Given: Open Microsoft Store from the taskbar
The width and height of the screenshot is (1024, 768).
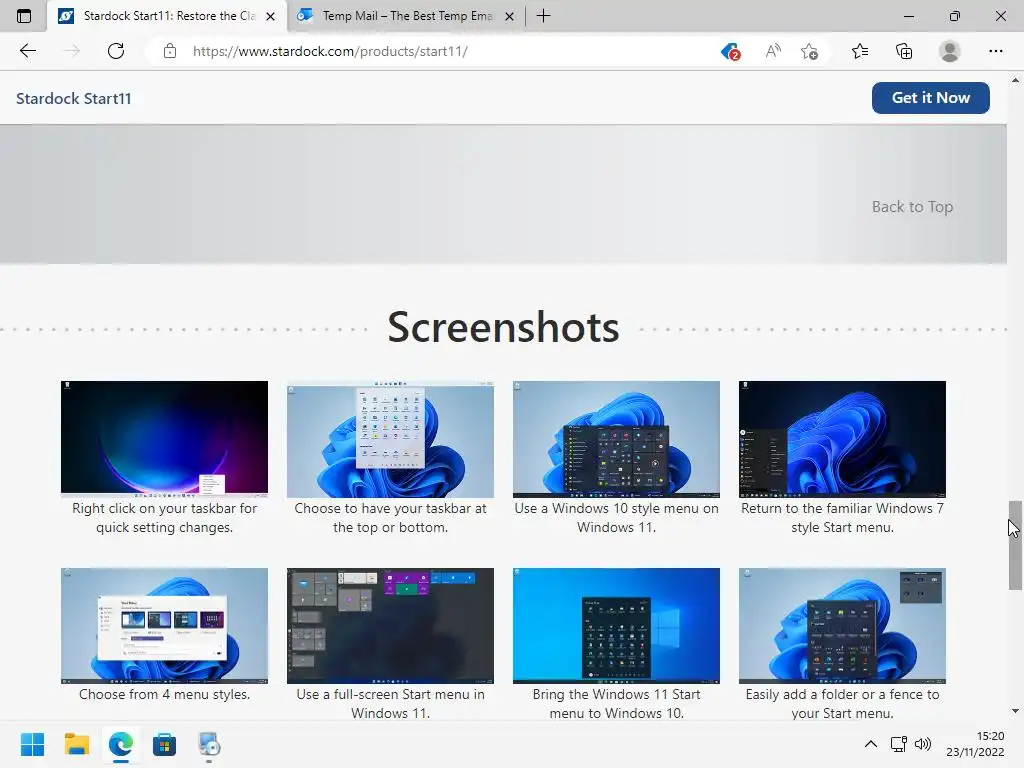Looking at the screenshot, I should tap(165, 744).
